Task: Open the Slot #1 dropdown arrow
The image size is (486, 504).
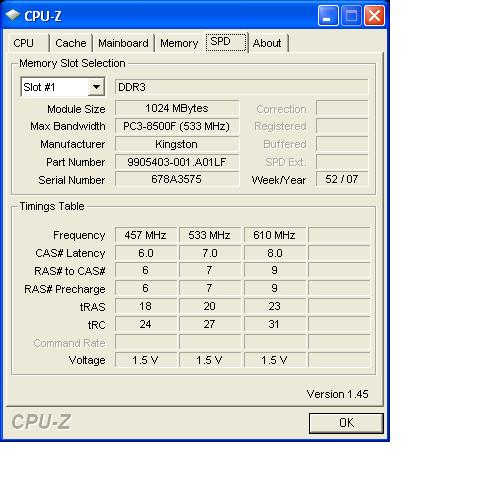Action: pos(96,87)
